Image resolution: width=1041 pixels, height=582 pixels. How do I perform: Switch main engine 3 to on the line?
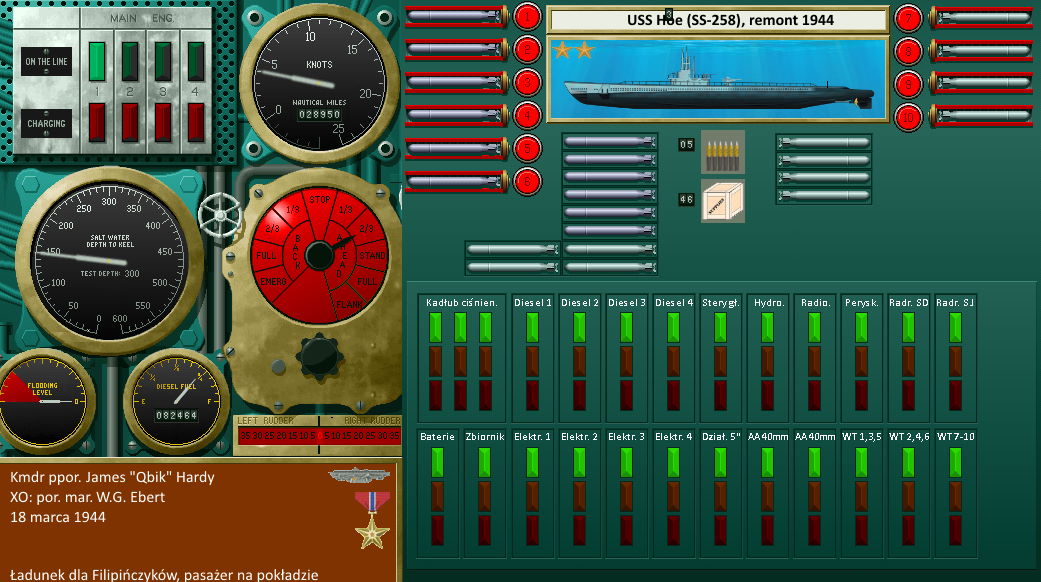tap(163, 60)
